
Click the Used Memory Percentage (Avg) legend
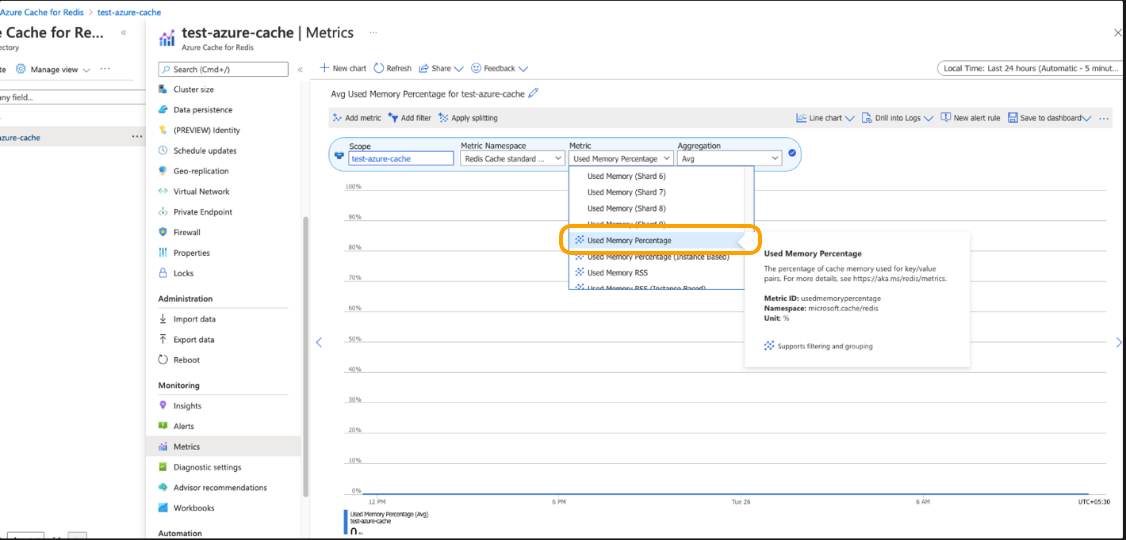point(388,515)
